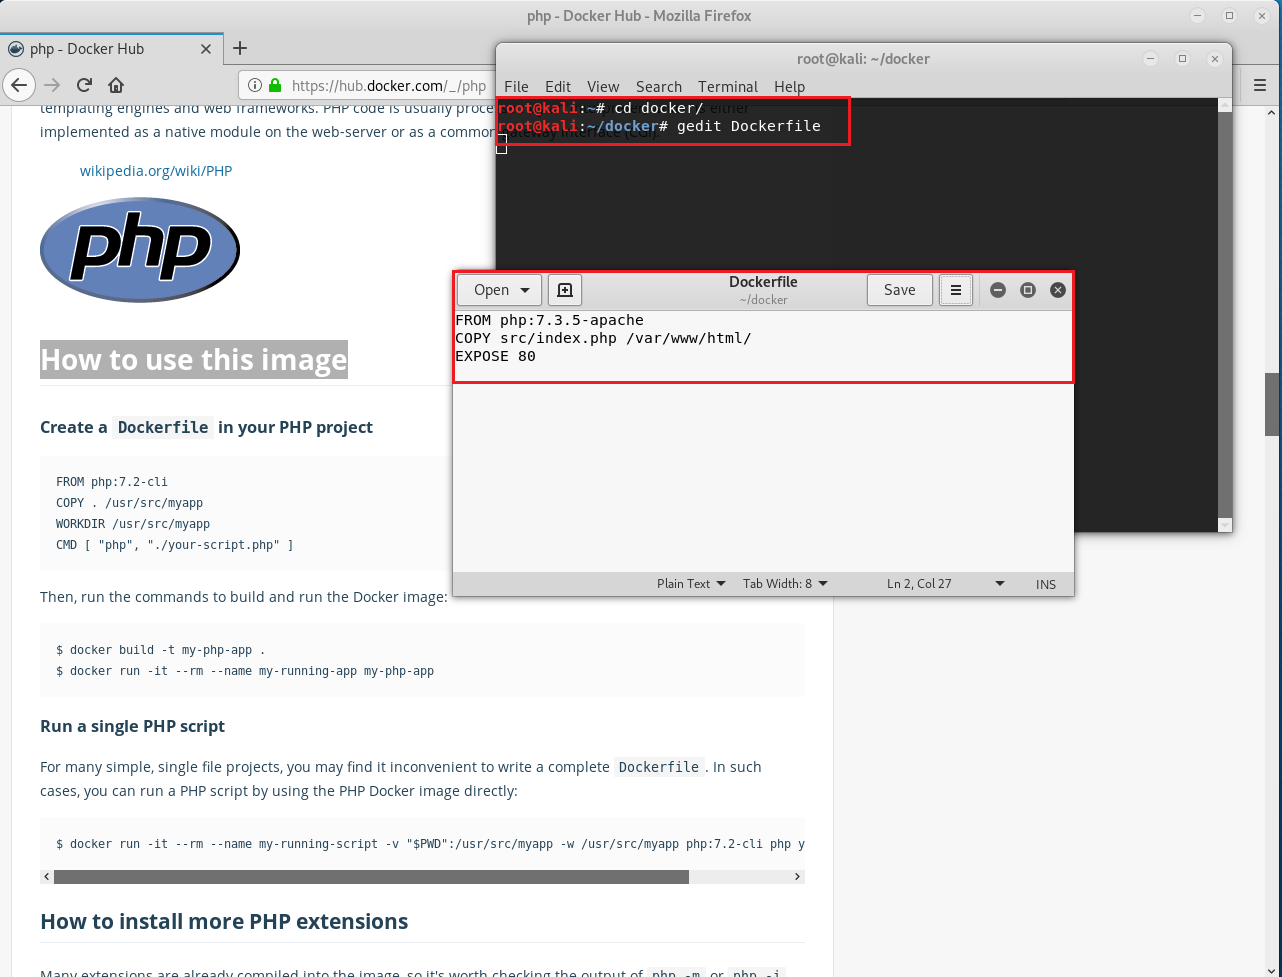Minimize the Firefox window
This screenshot has width=1282, height=977.
[1198, 16]
